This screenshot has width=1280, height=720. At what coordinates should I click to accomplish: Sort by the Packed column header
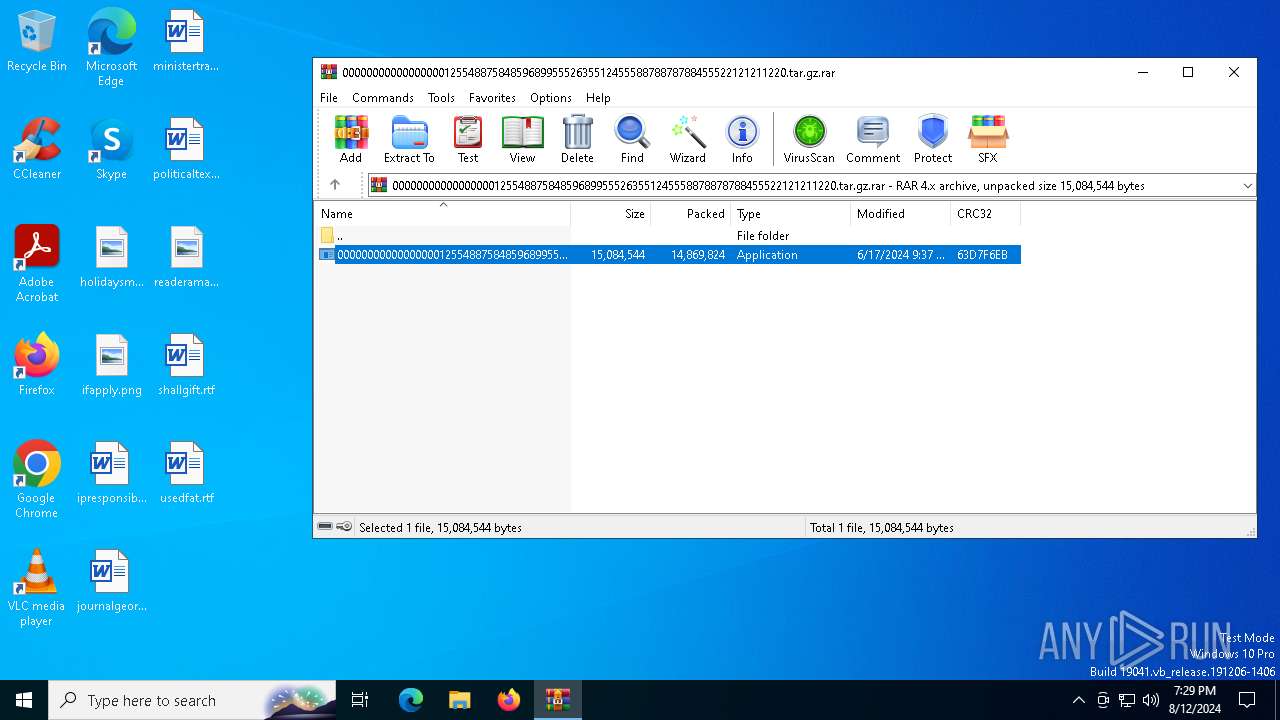(x=691, y=214)
